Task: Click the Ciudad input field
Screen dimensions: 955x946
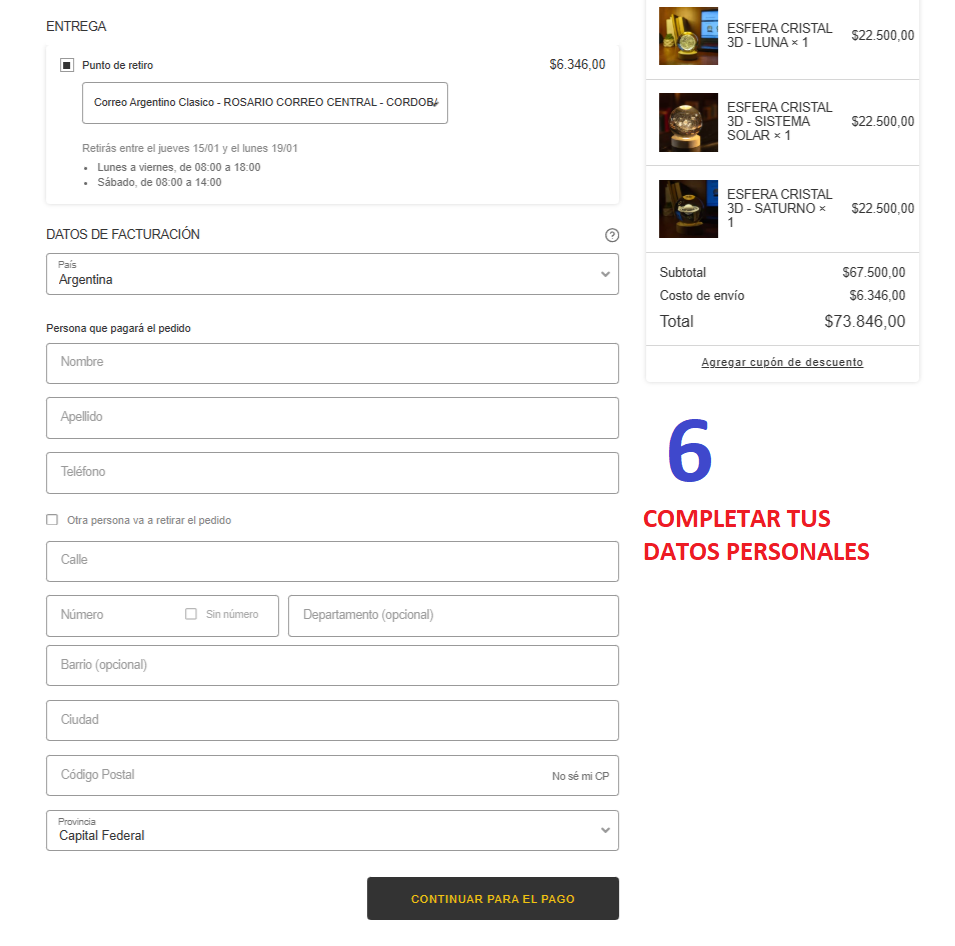Action: (x=332, y=720)
